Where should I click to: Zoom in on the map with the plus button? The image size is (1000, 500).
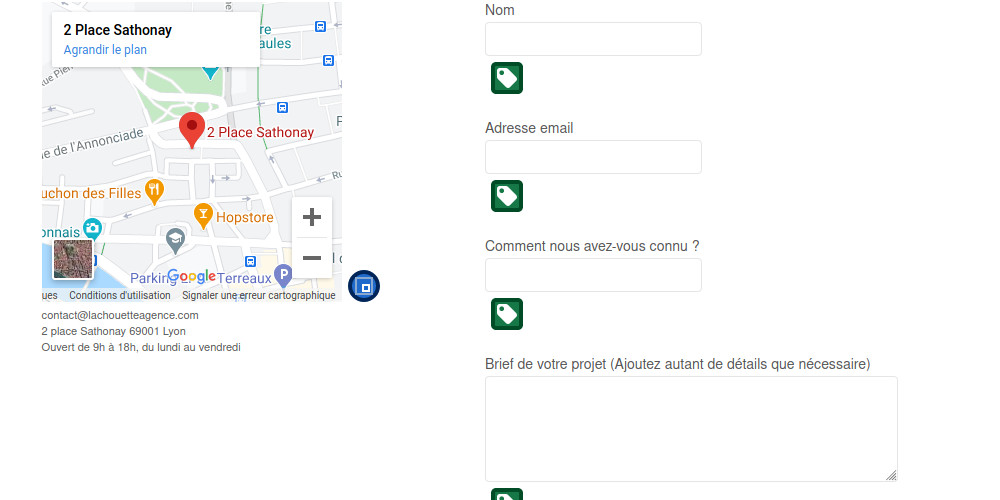(x=312, y=217)
